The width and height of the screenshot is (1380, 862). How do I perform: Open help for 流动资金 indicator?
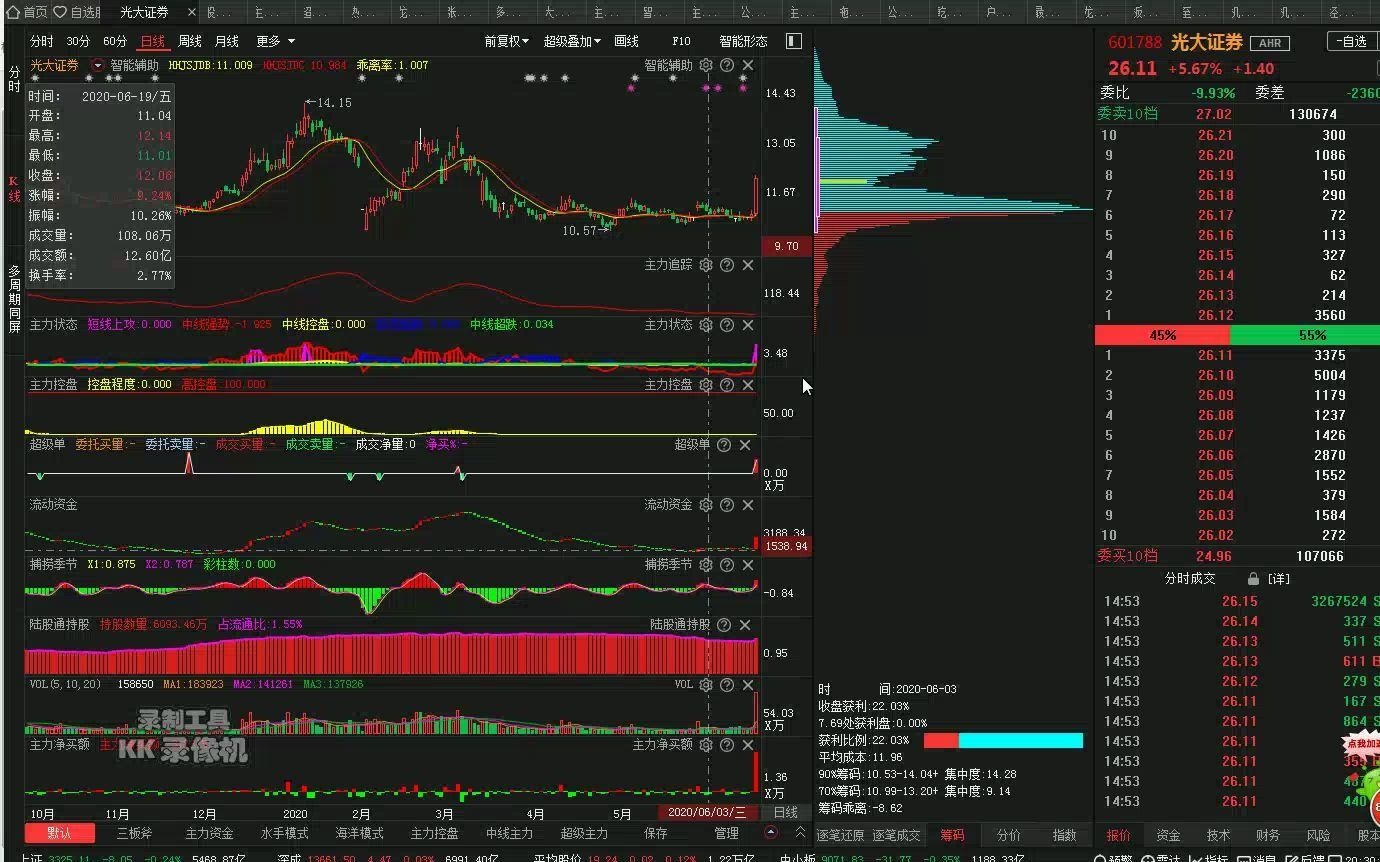point(727,505)
